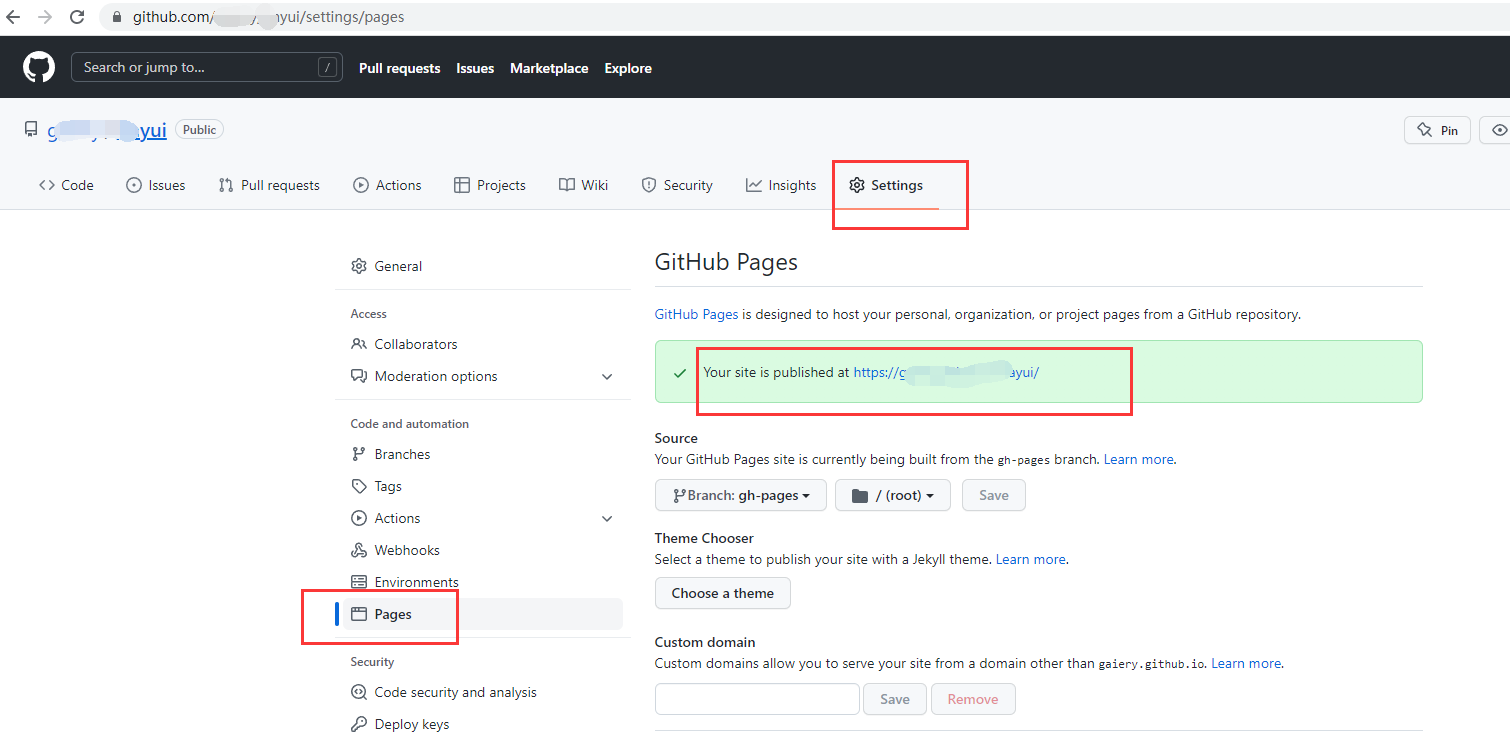Click the browser icon next to Pages
The image size is (1510, 743).
pyautogui.click(x=358, y=614)
